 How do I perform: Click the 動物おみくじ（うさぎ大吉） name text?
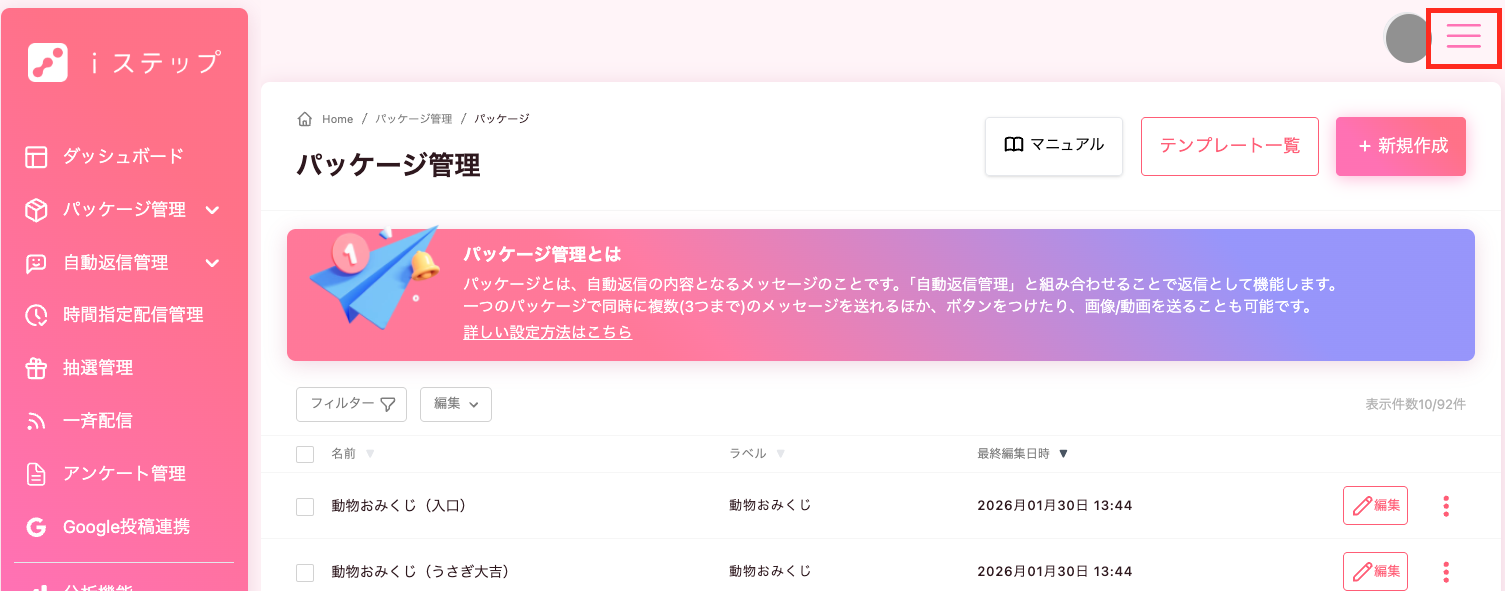click(420, 572)
